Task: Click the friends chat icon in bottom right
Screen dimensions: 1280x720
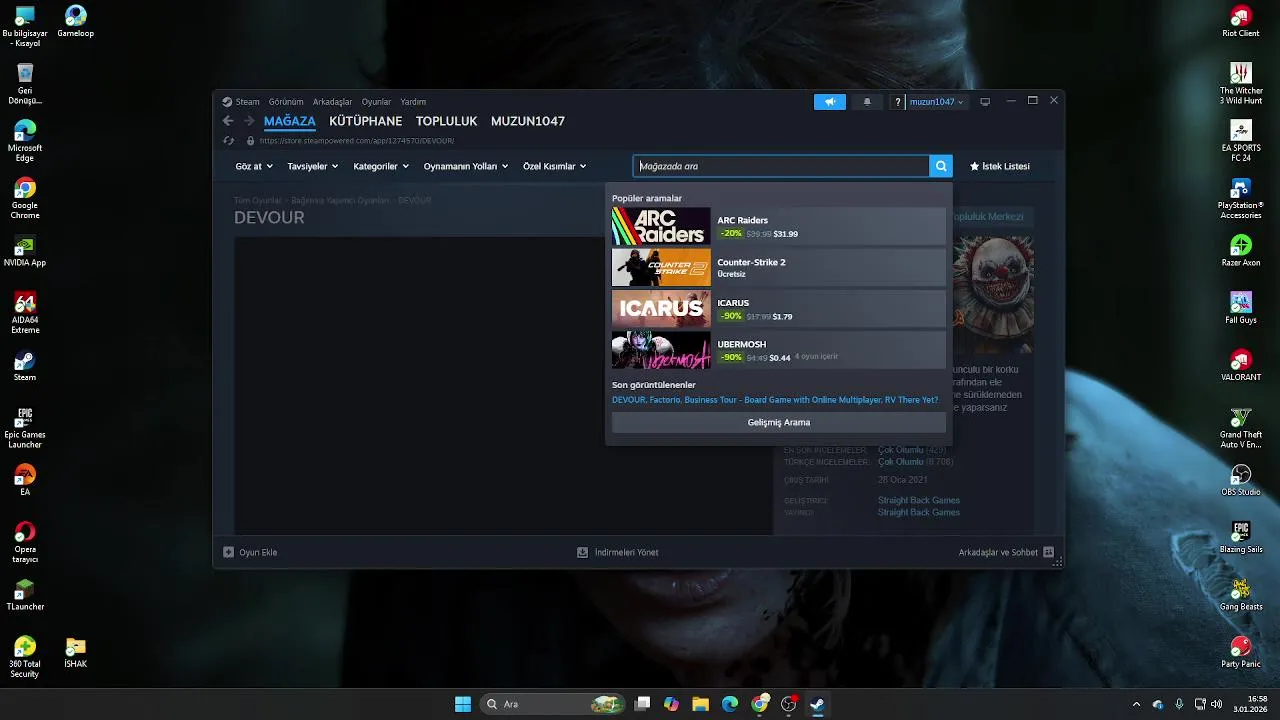Action: [1048, 552]
